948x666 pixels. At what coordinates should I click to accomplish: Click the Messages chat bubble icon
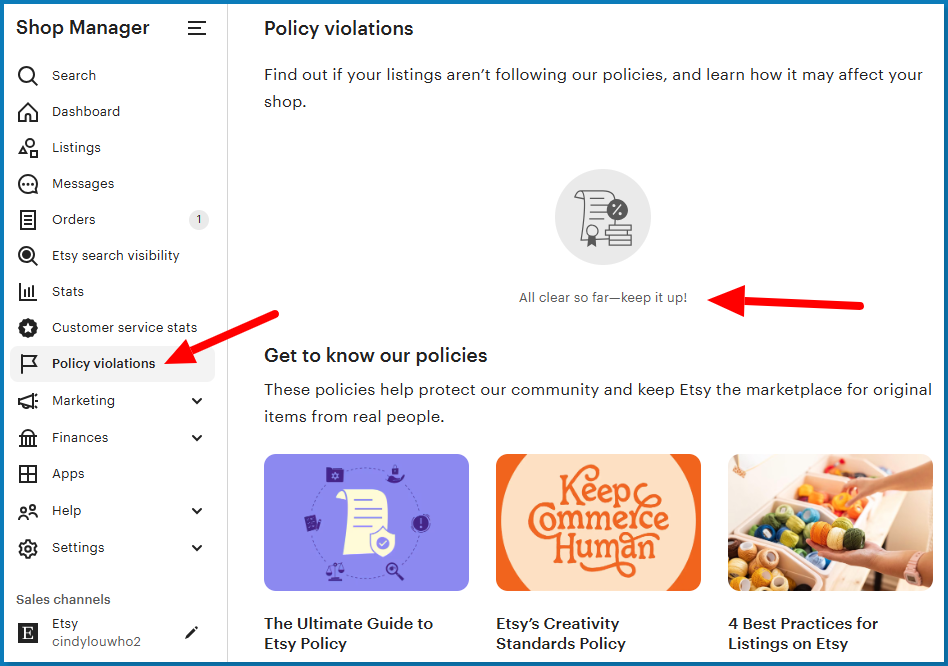click(x=28, y=184)
